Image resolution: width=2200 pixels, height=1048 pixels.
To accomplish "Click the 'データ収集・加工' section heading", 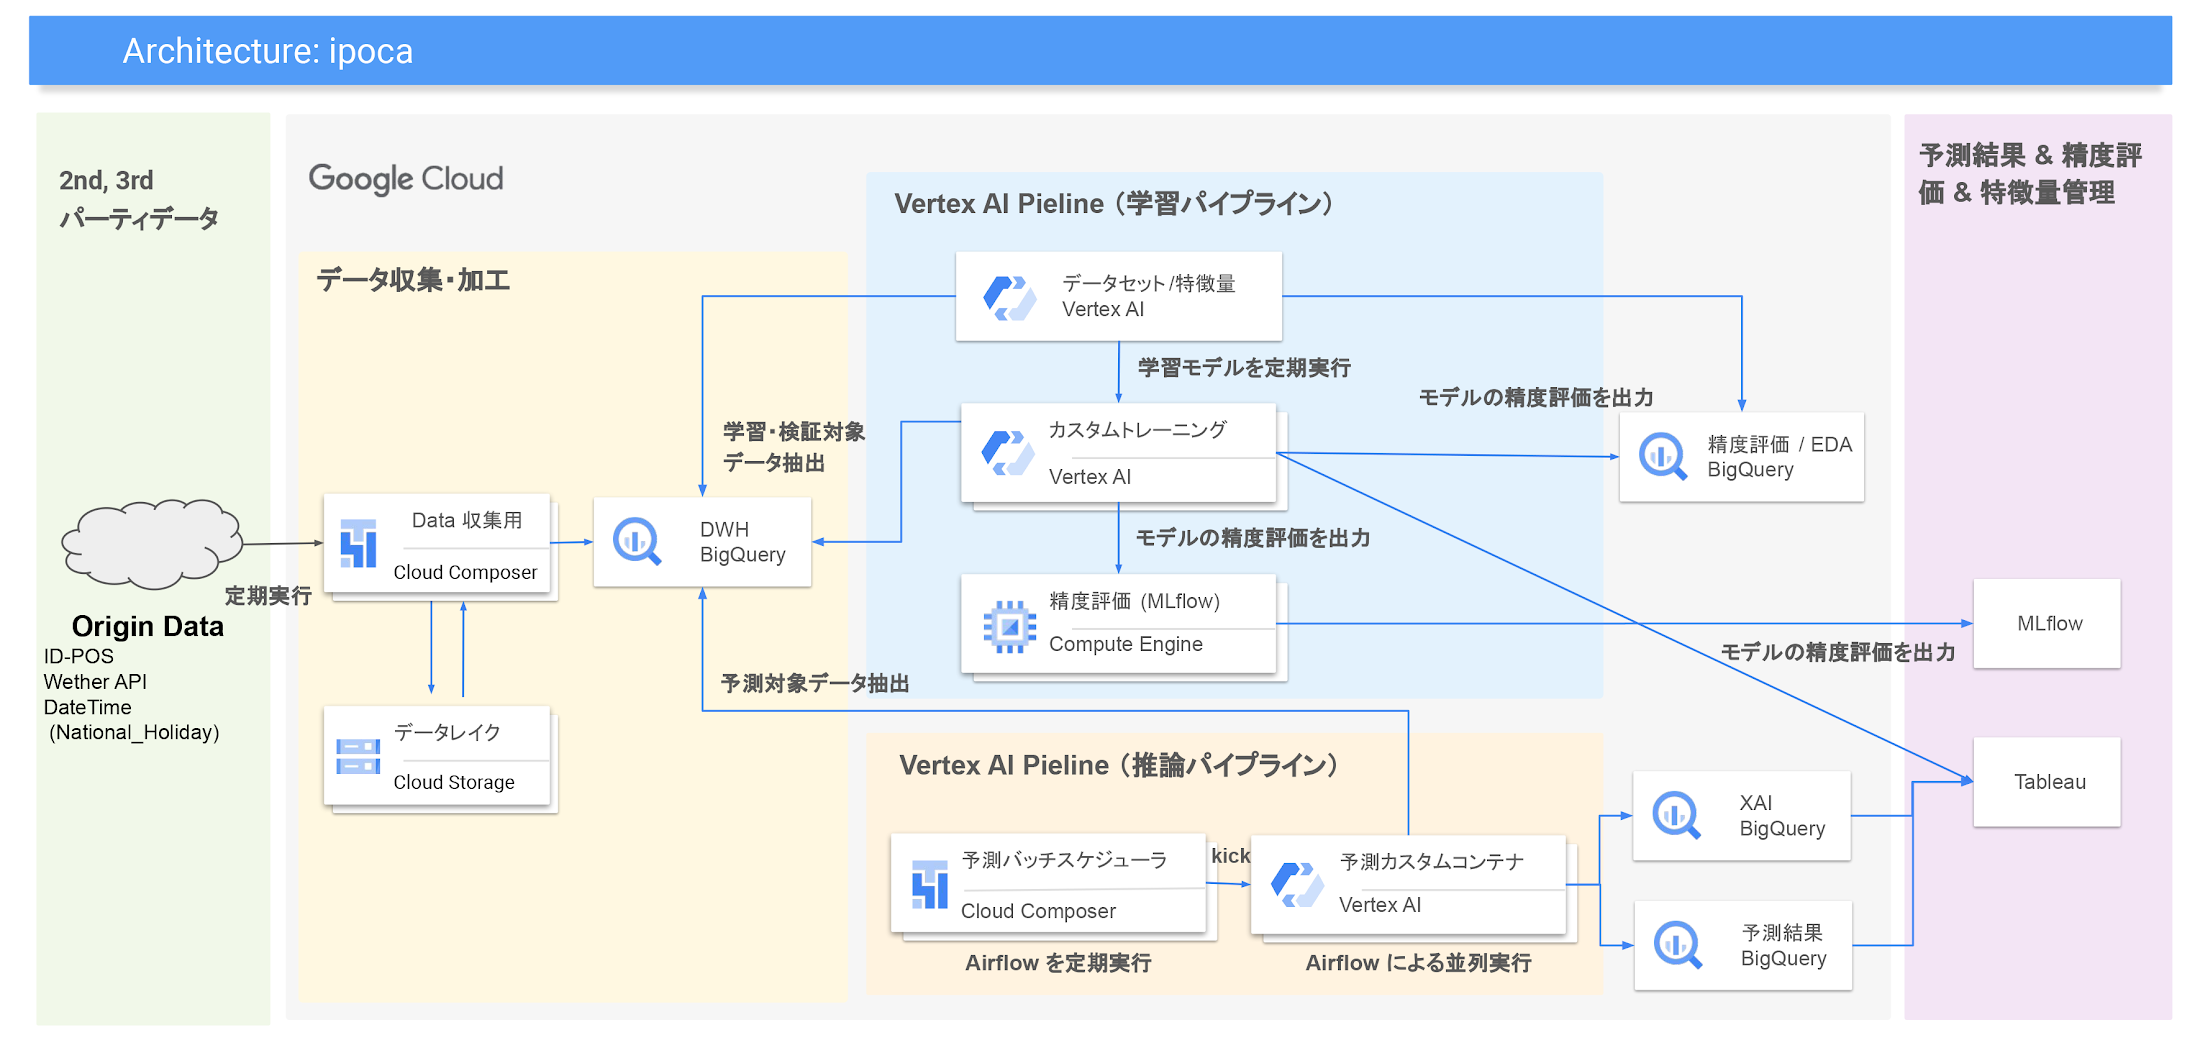I will 413,280.
